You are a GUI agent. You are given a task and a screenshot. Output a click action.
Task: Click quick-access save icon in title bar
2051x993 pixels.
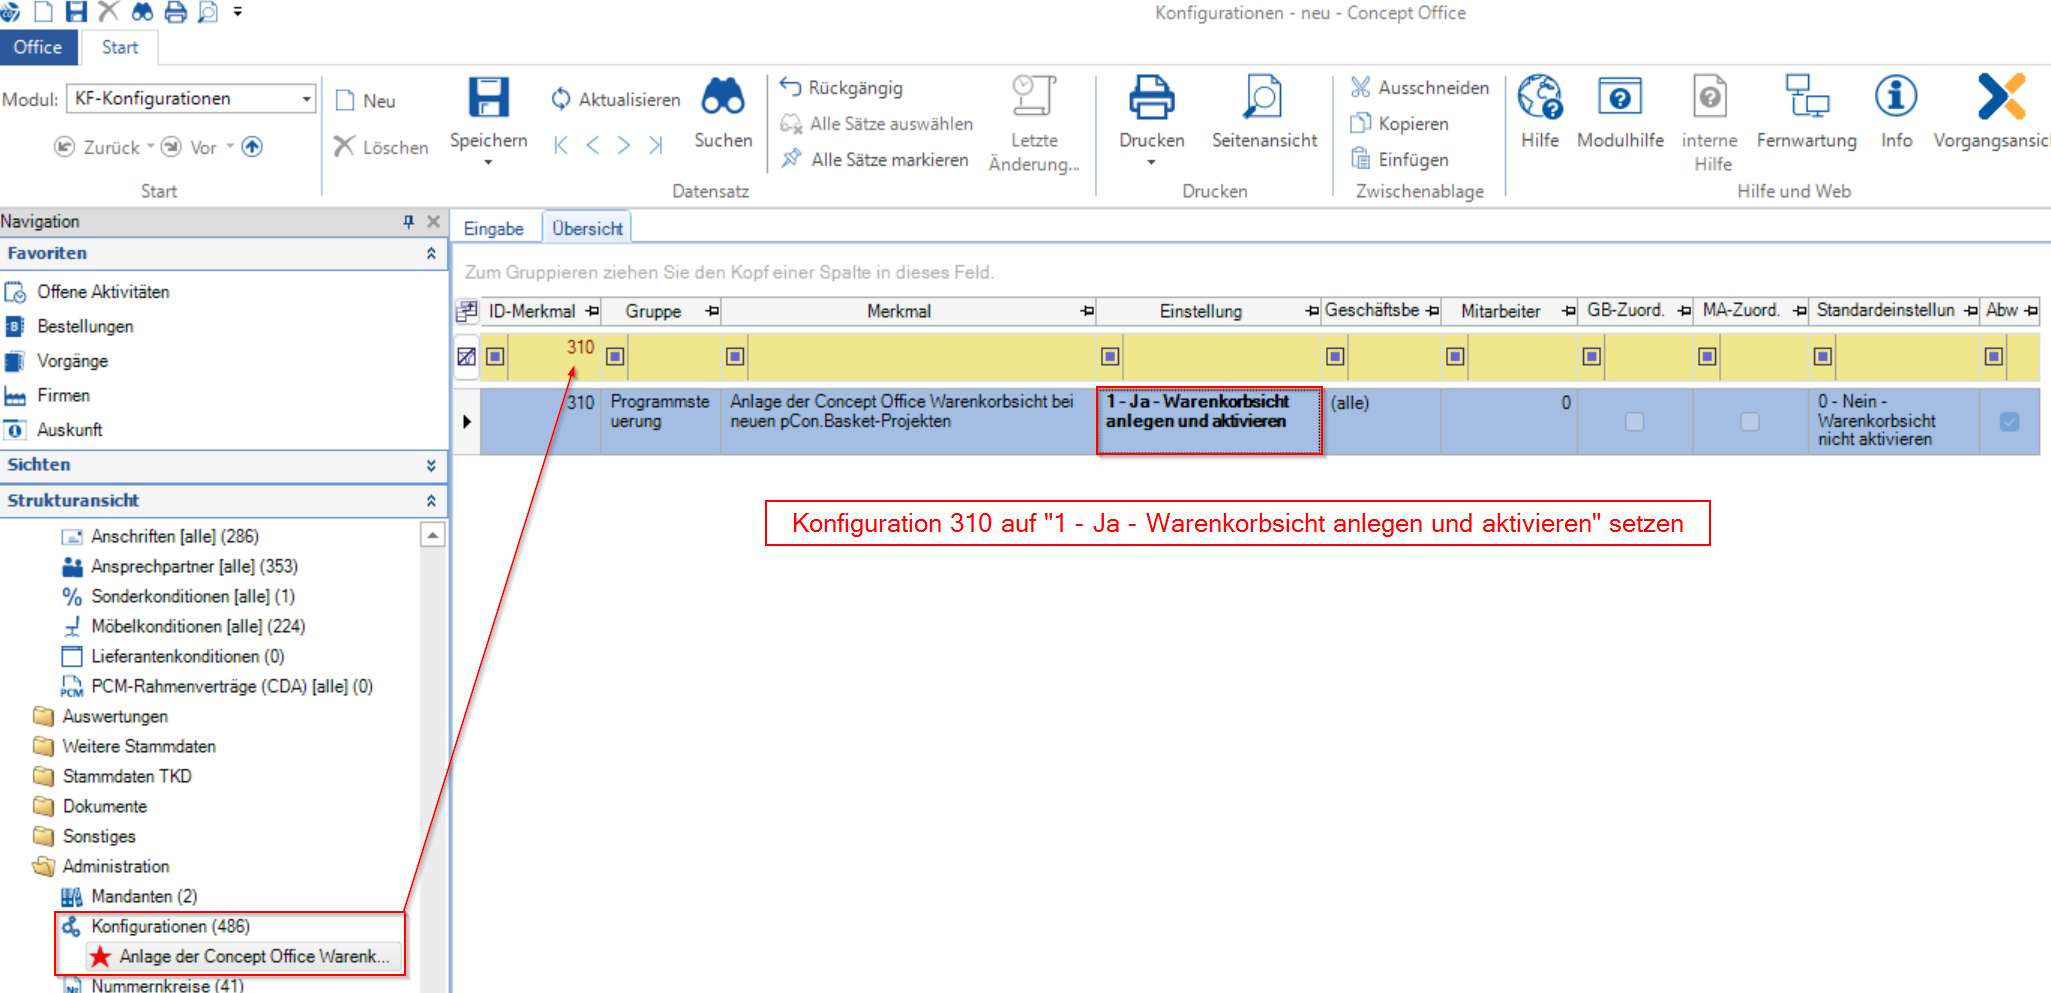(76, 12)
